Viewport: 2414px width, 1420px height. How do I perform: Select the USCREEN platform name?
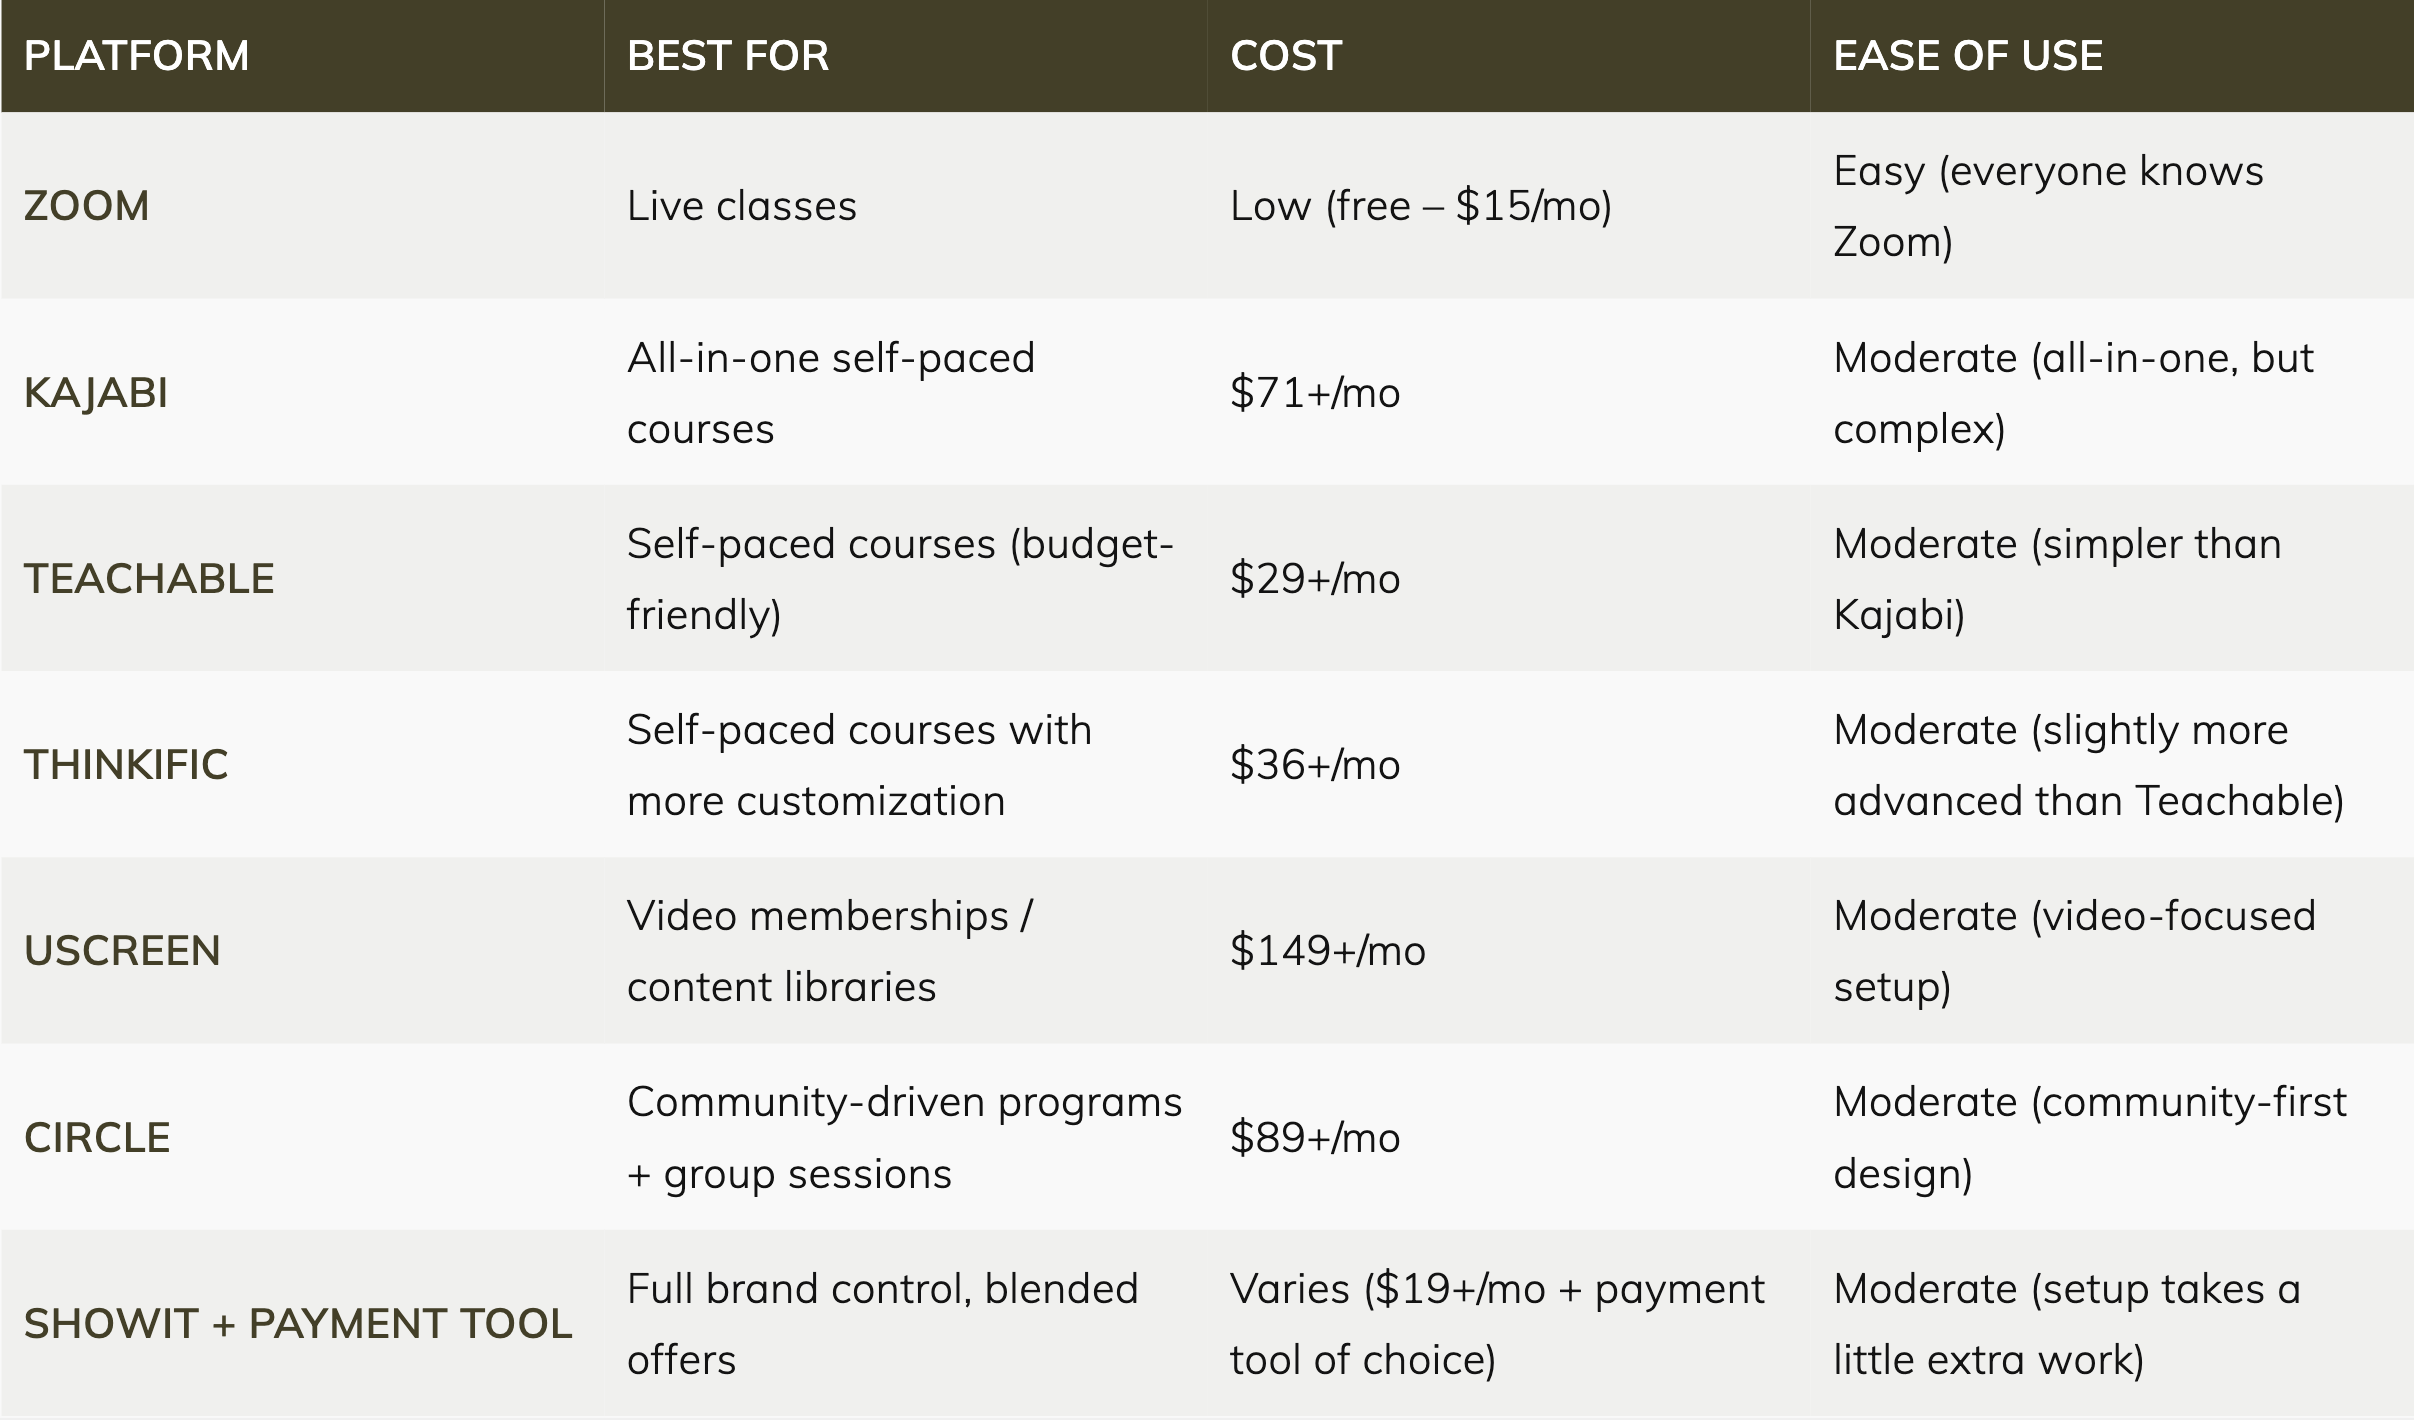(122, 951)
